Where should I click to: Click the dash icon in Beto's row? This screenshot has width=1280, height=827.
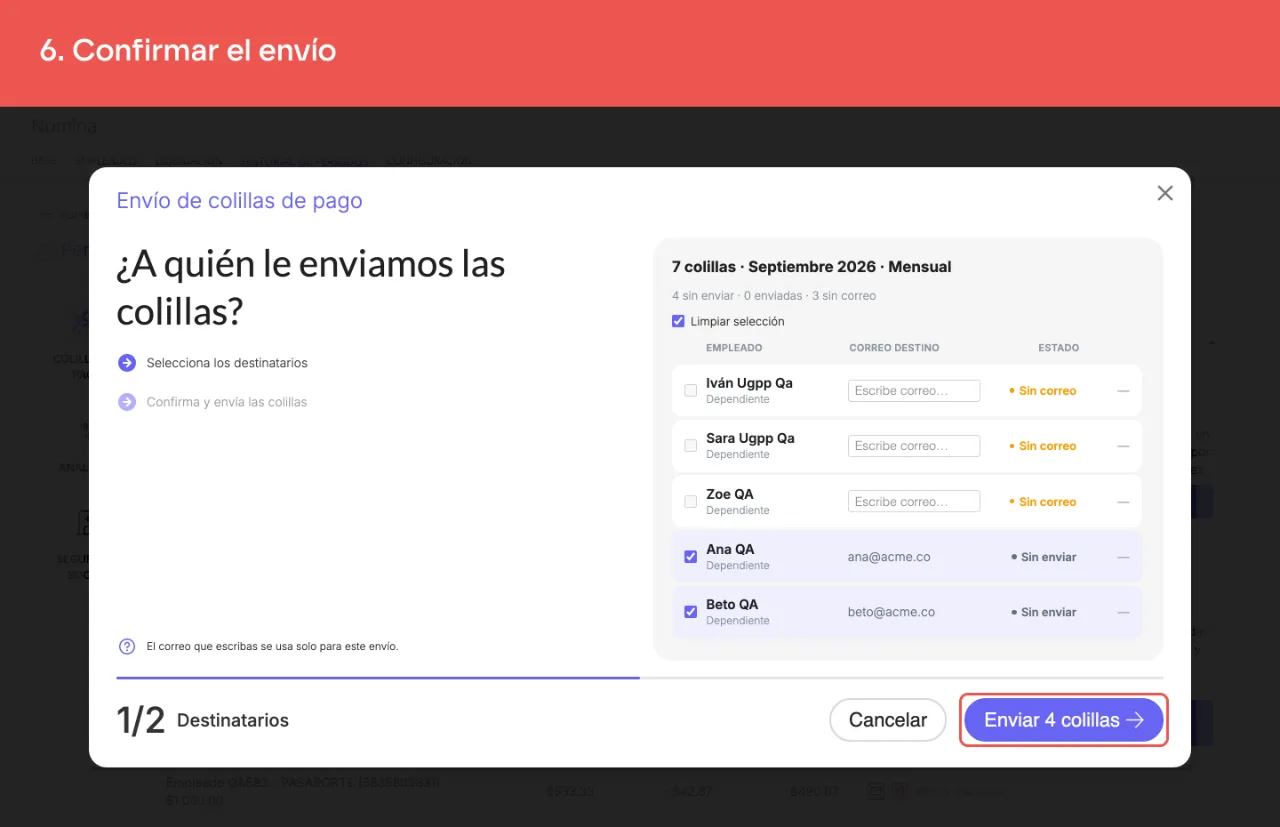pos(1123,612)
